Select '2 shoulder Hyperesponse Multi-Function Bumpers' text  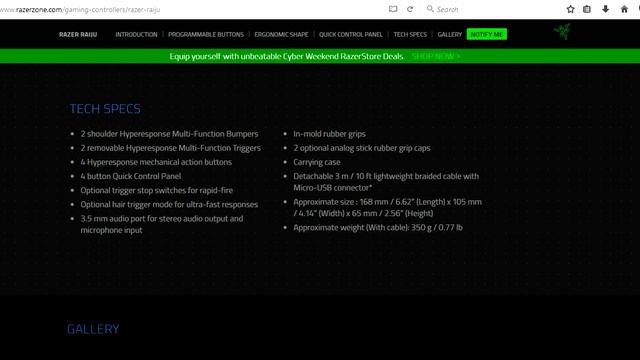click(169, 134)
